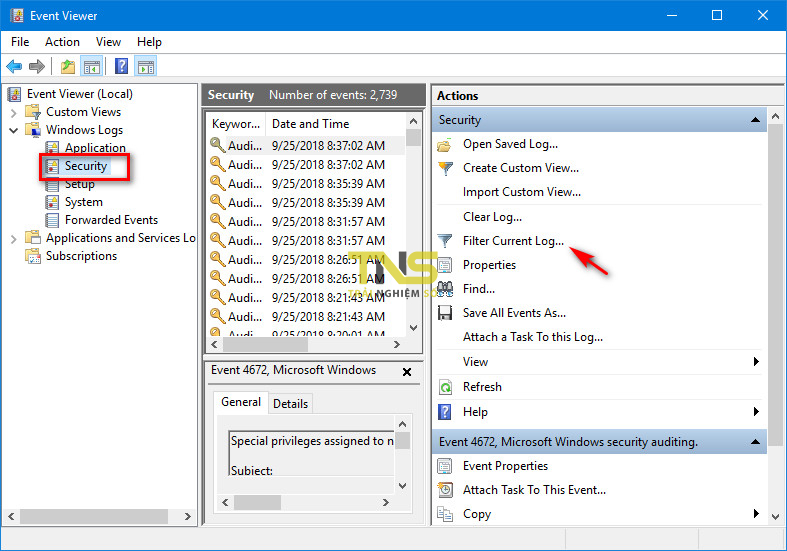Collapse the Windows Logs tree node
787x551 pixels.
coord(14,130)
